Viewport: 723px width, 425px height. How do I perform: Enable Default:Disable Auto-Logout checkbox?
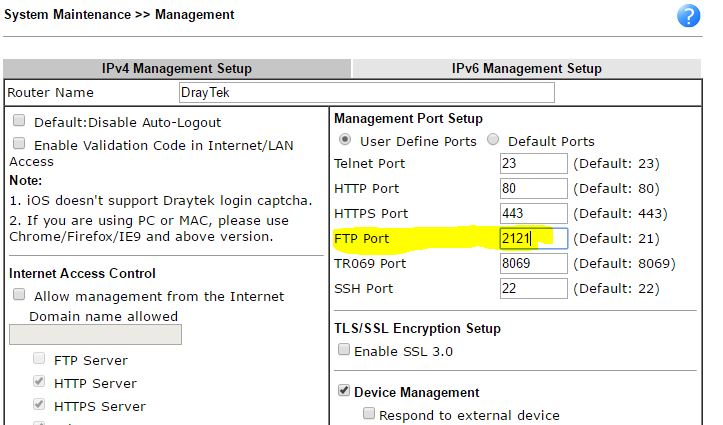18,121
